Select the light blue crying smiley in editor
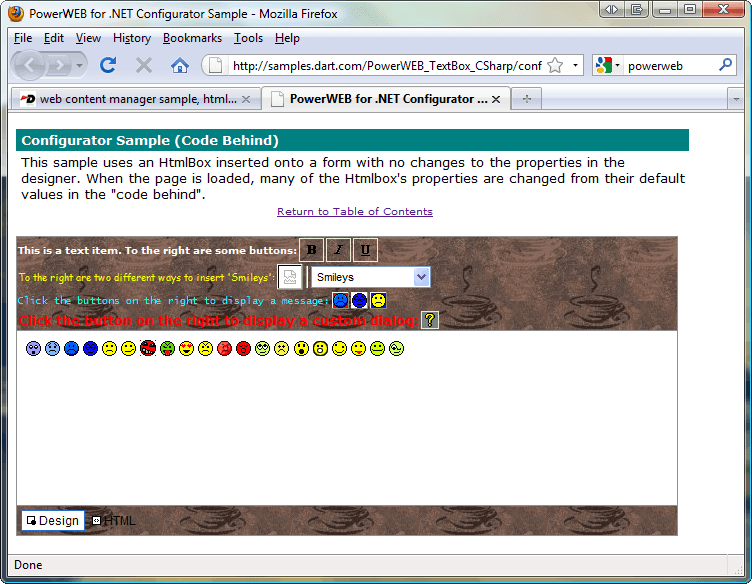Image resolution: width=752 pixels, height=584 pixels. [52, 349]
